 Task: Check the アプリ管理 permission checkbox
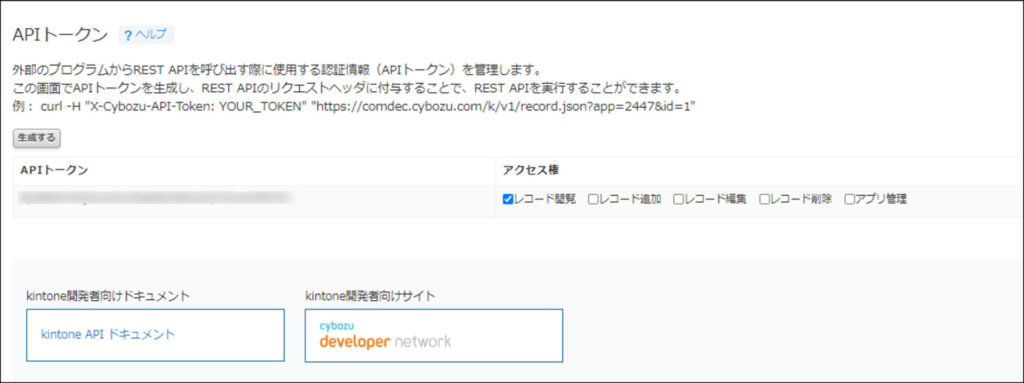pyautogui.click(x=850, y=199)
